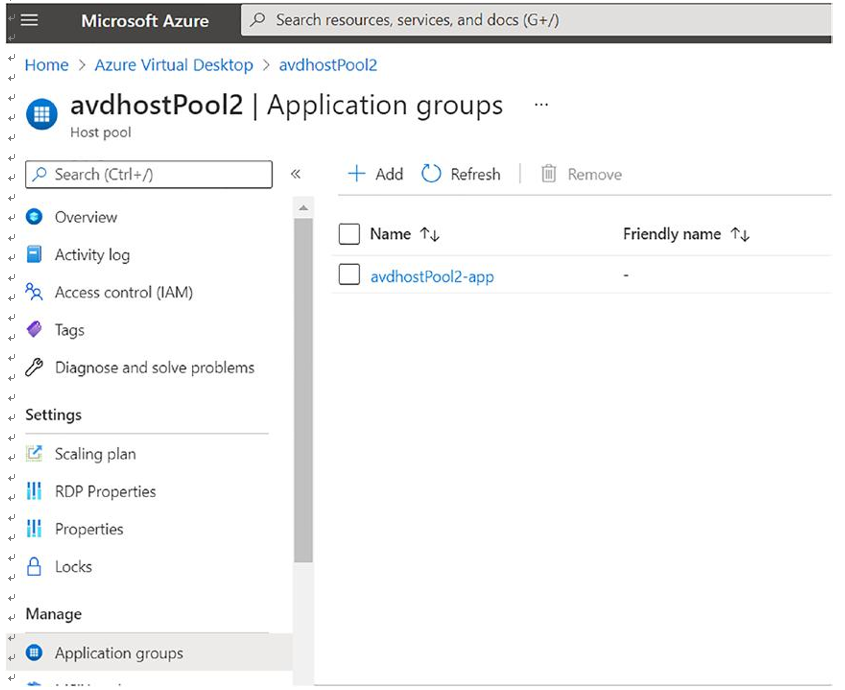
Task: Click the sidebar vertical scrollbar thumb
Action: [x=303, y=390]
